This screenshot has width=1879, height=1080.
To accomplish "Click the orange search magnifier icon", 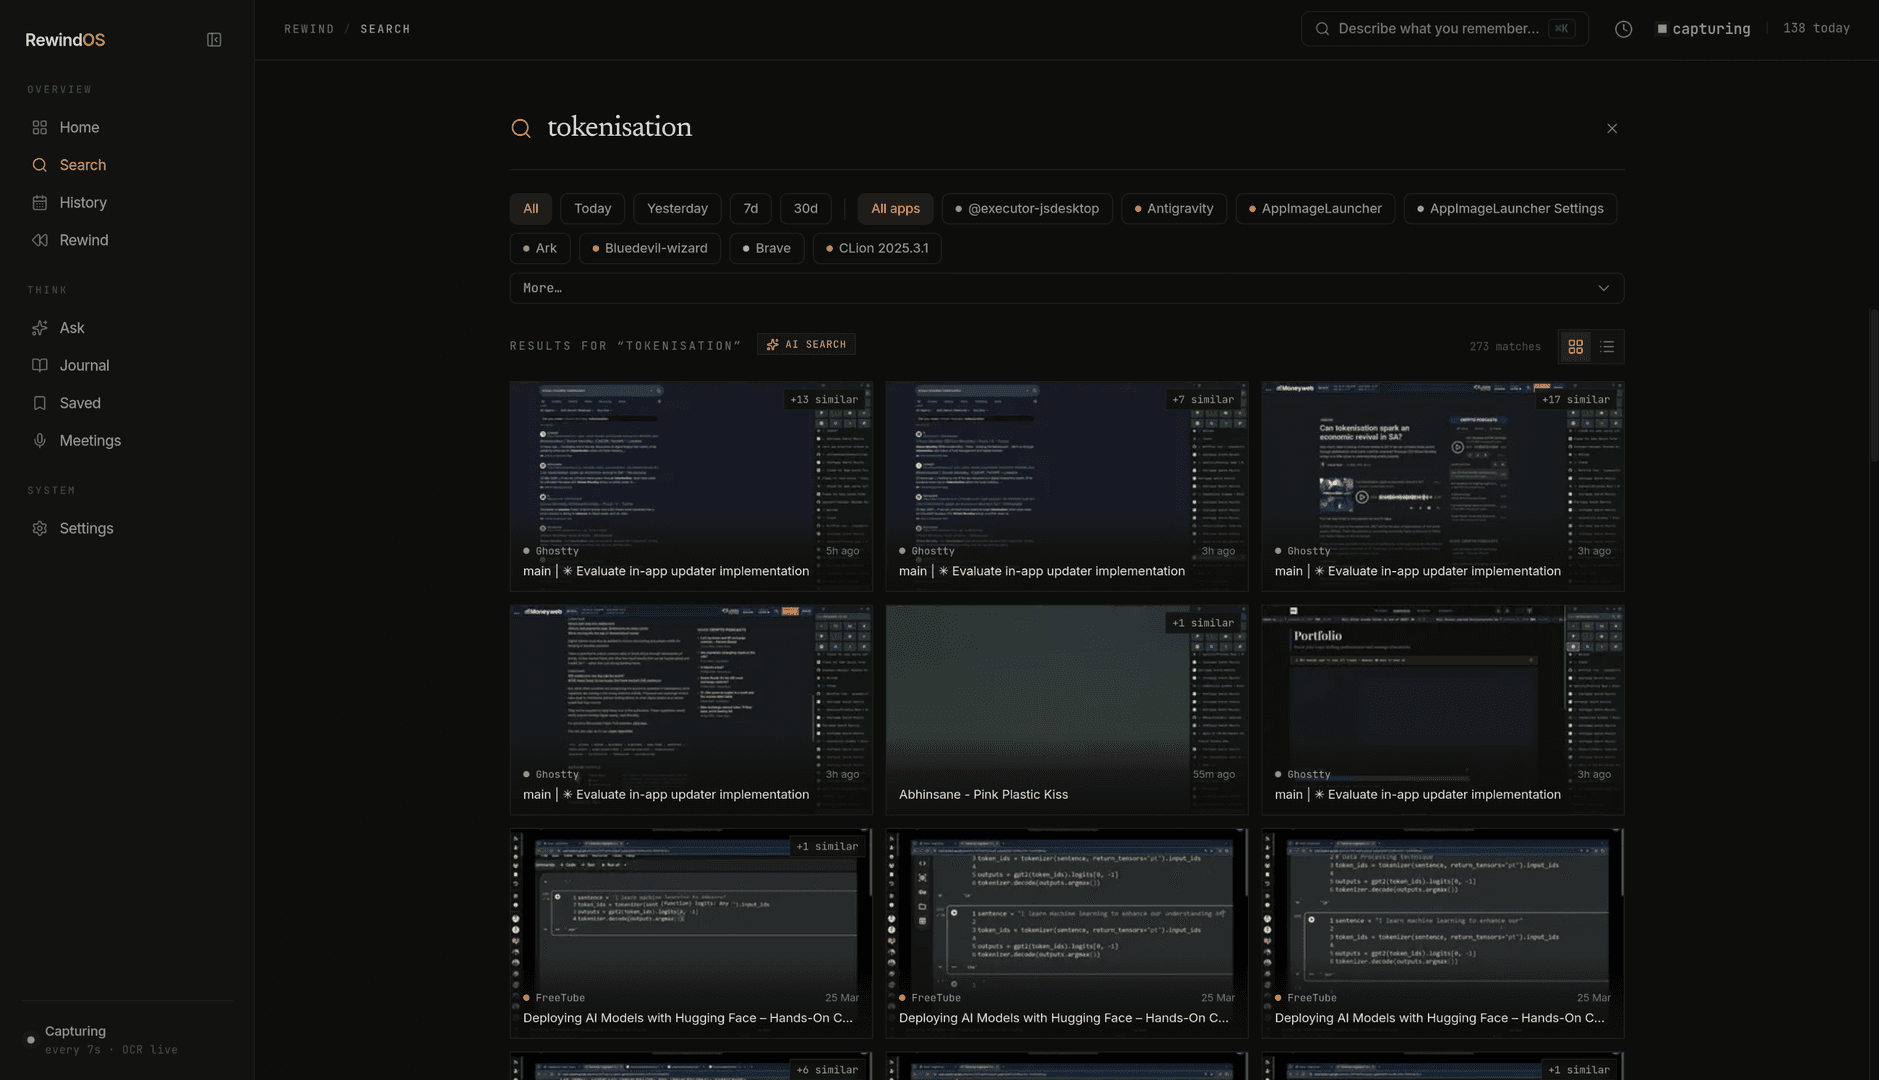I will pos(521,128).
